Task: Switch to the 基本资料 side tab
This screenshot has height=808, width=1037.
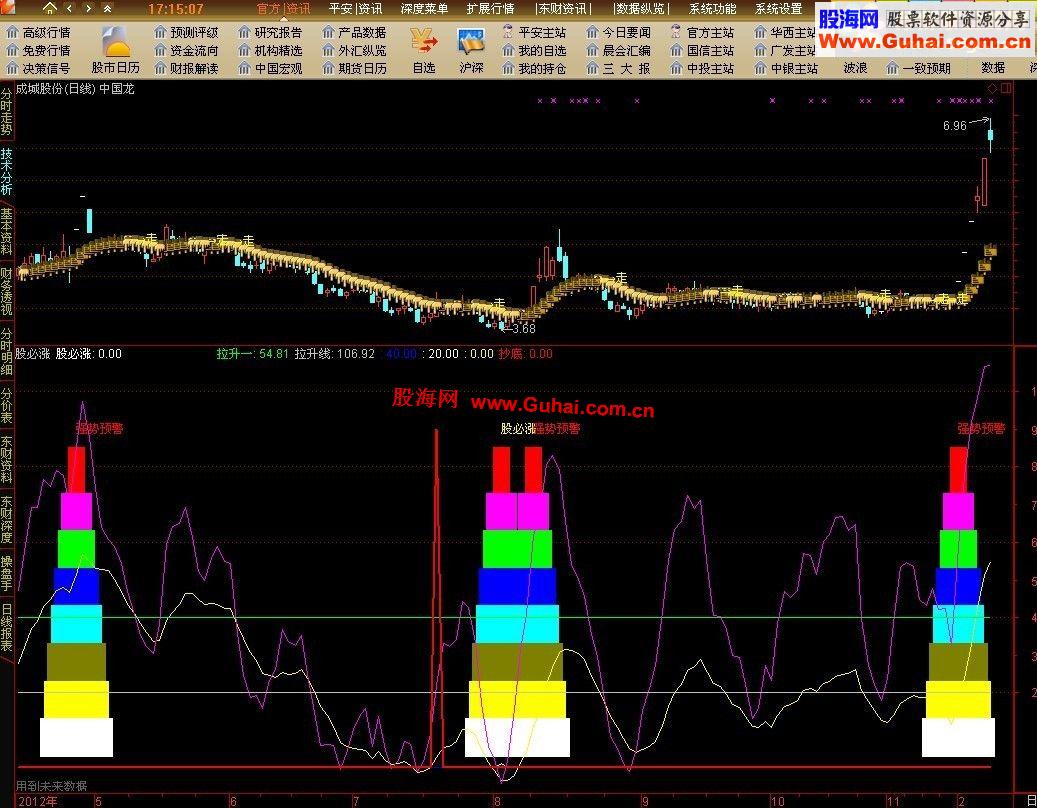Action: click(x=7, y=232)
